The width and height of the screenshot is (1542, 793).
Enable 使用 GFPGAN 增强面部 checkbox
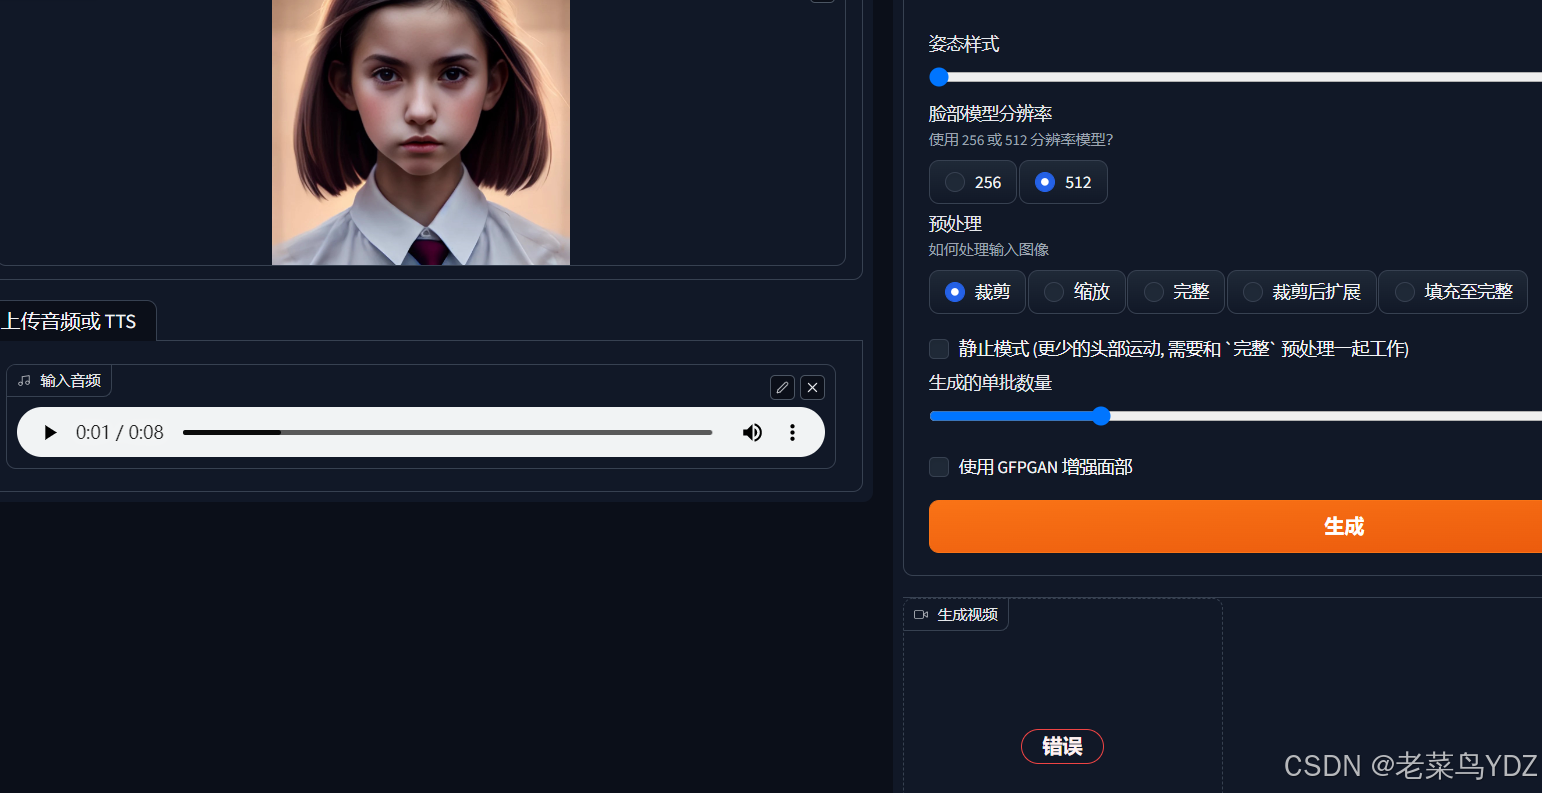(x=939, y=467)
